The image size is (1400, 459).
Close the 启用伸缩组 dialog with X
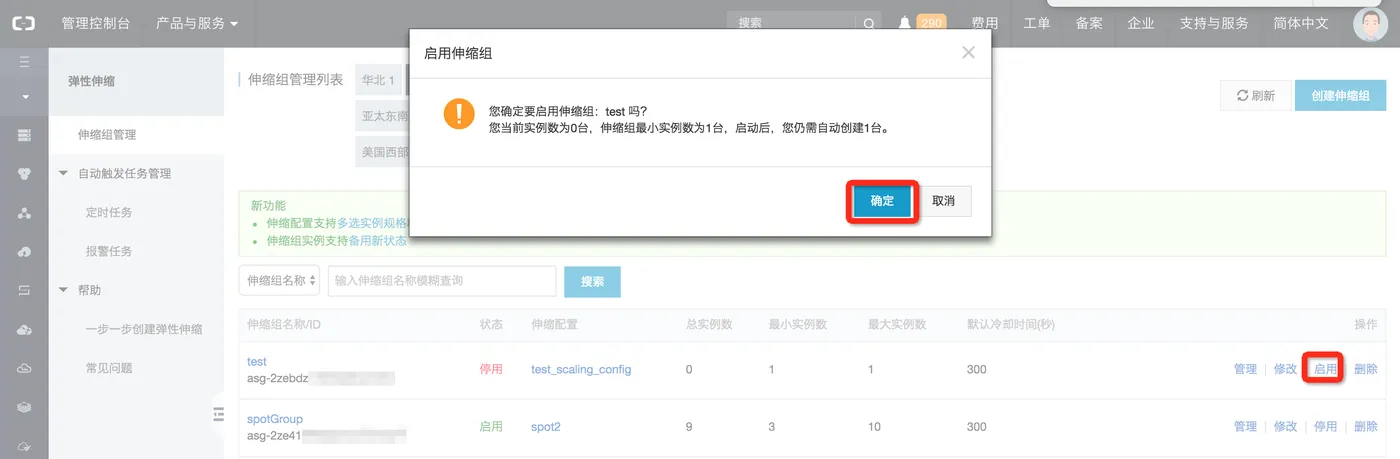[968, 53]
